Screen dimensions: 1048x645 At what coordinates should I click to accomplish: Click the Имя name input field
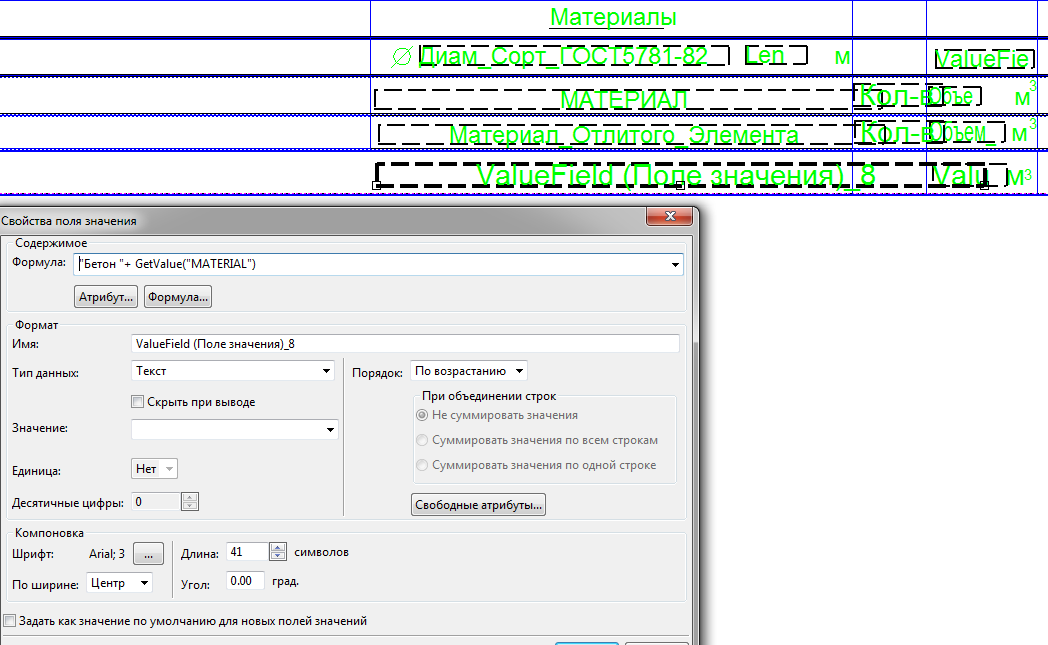404,343
